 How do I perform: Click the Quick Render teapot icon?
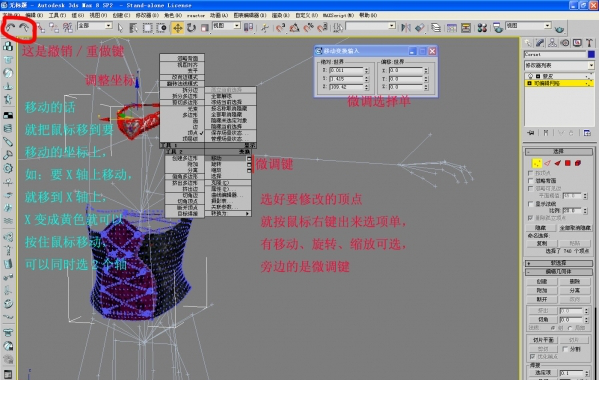(x=559, y=29)
